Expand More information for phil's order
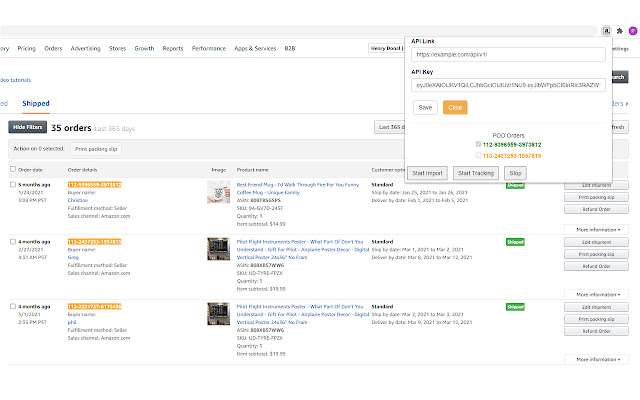Screen dimensions: 640x400 [596, 360]
